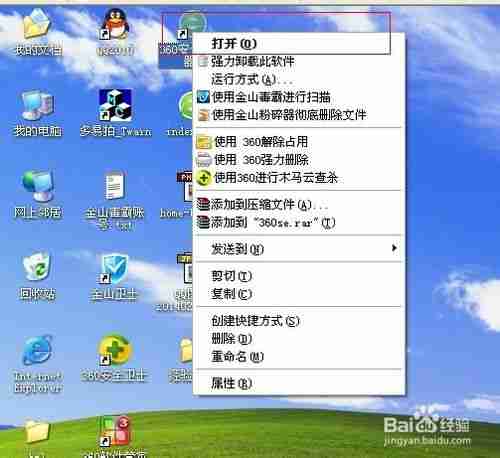Choose 使用金山毒霸进行扫描

pos(299,97)
